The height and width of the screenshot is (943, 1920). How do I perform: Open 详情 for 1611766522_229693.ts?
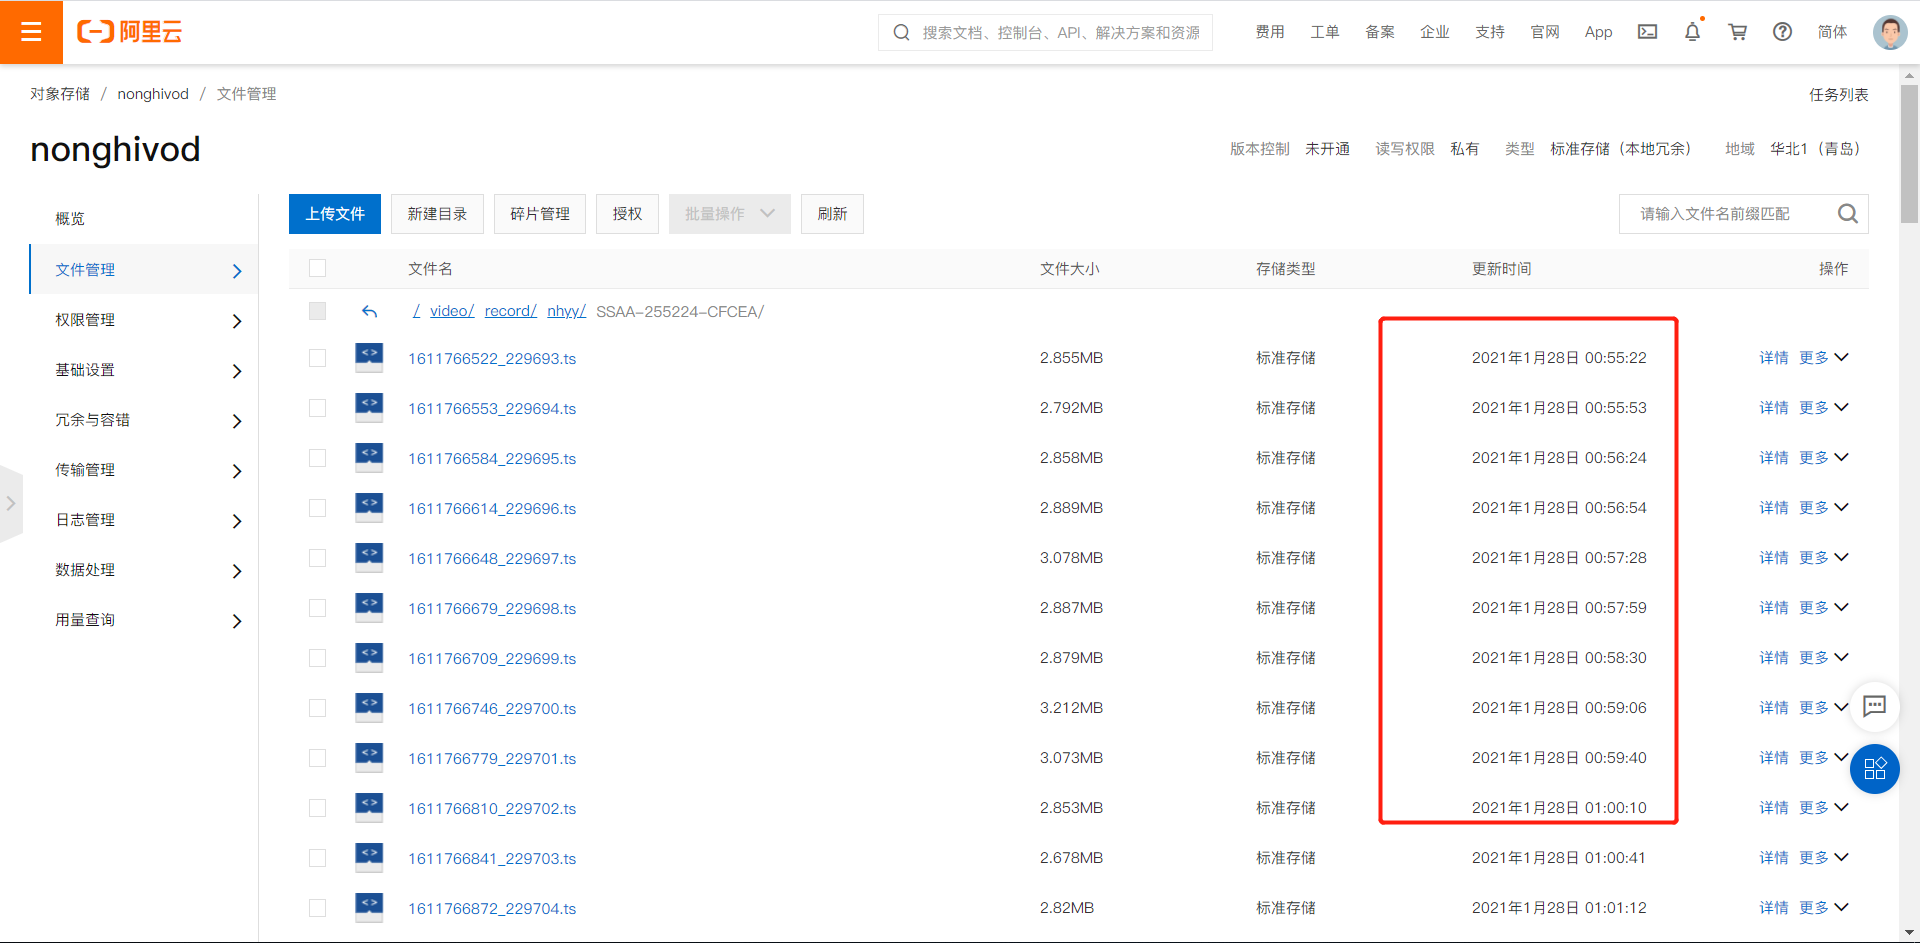pos(1774,358)
